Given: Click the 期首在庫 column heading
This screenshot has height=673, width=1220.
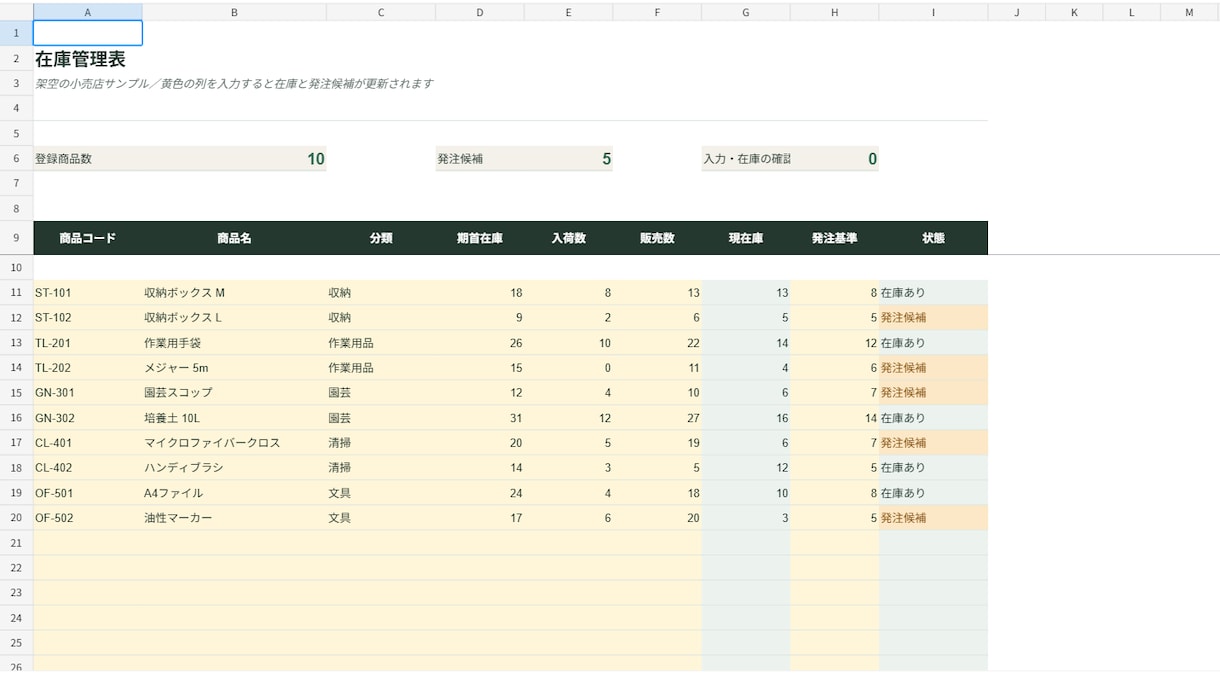Looking at the screenshot, I should [480, 238].
